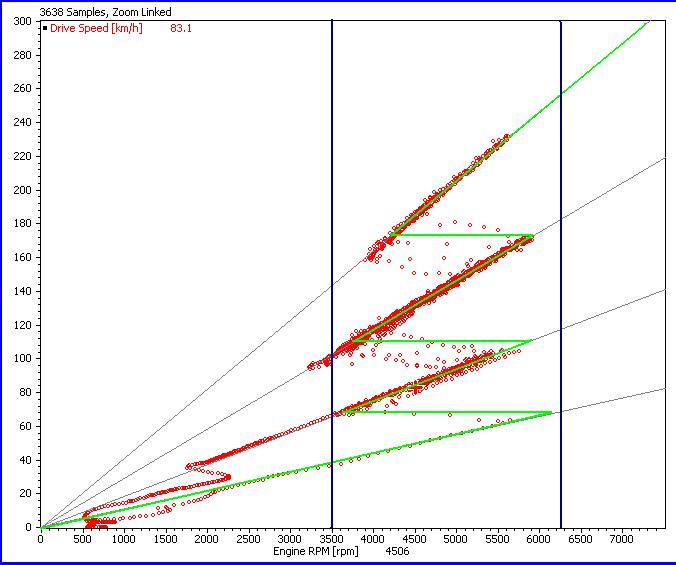
Task: Click the 3500 label on RPM axis
Action: coord(331,539)
